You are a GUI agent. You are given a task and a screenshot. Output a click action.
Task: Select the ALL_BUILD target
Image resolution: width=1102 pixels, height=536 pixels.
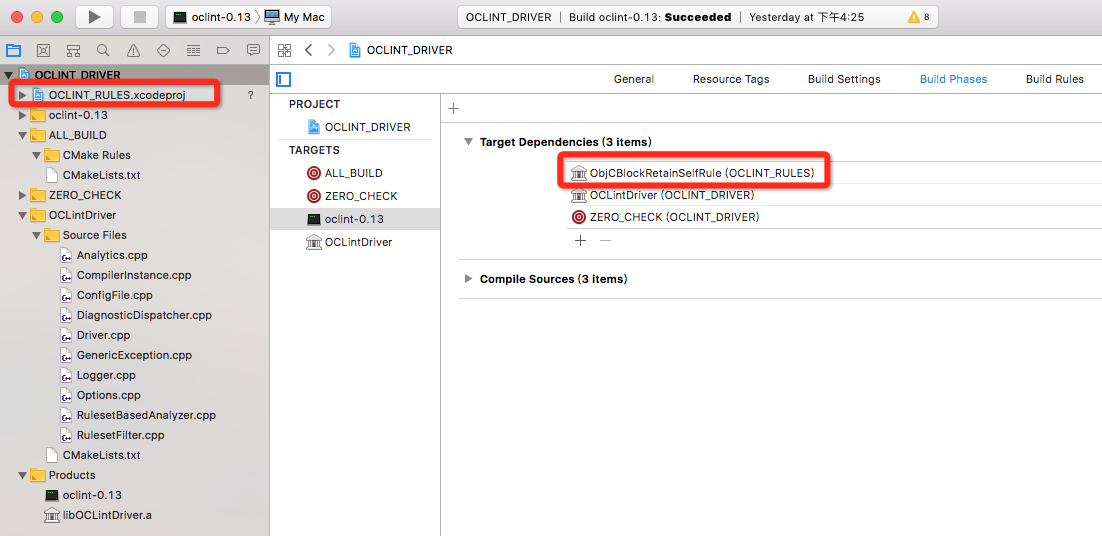point(355,173)
